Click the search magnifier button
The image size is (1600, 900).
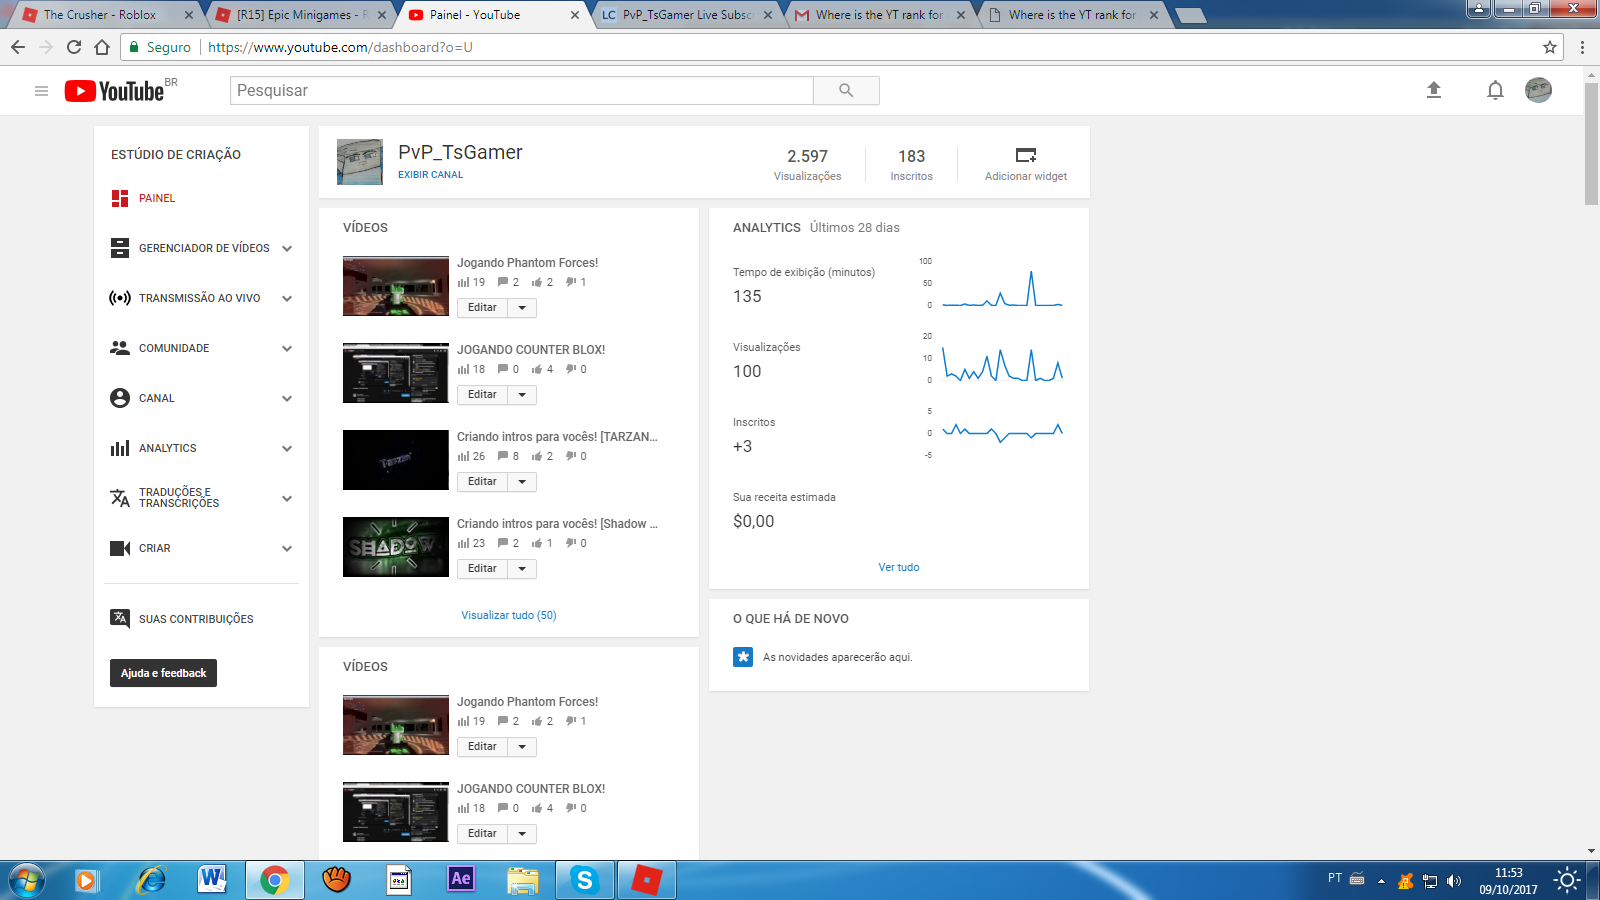(x=846, y=90)
